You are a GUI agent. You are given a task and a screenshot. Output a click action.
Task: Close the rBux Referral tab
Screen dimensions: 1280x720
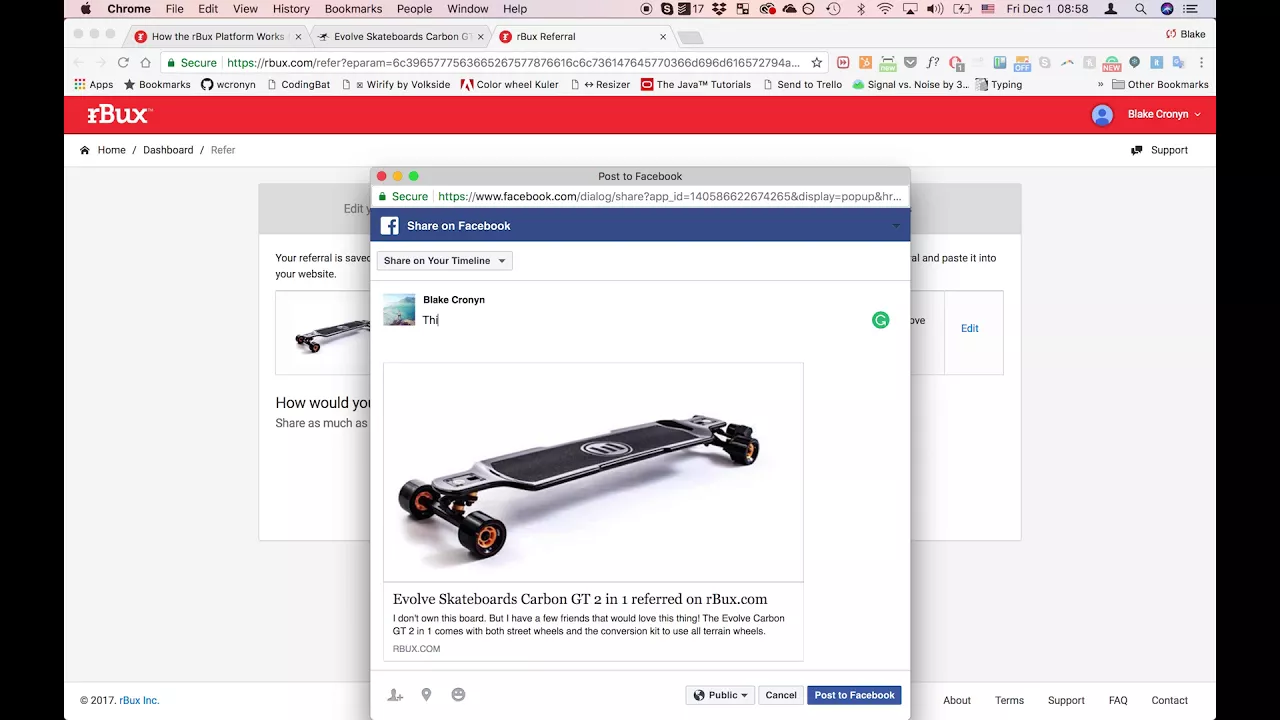(x=663, y=37)
